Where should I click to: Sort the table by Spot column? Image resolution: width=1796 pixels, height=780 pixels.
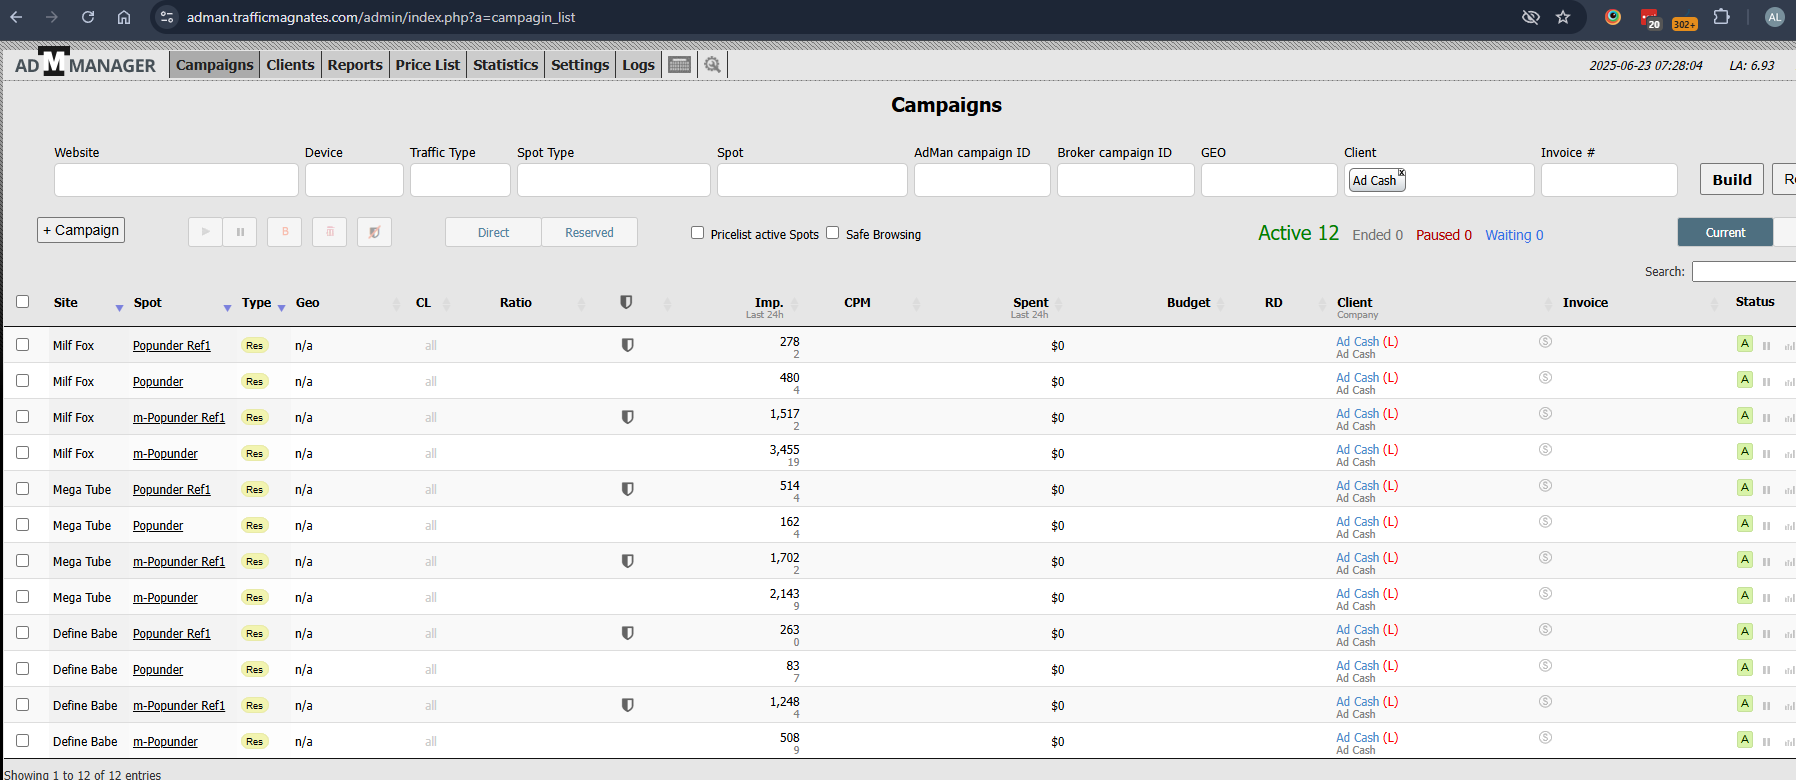(148, 303)
